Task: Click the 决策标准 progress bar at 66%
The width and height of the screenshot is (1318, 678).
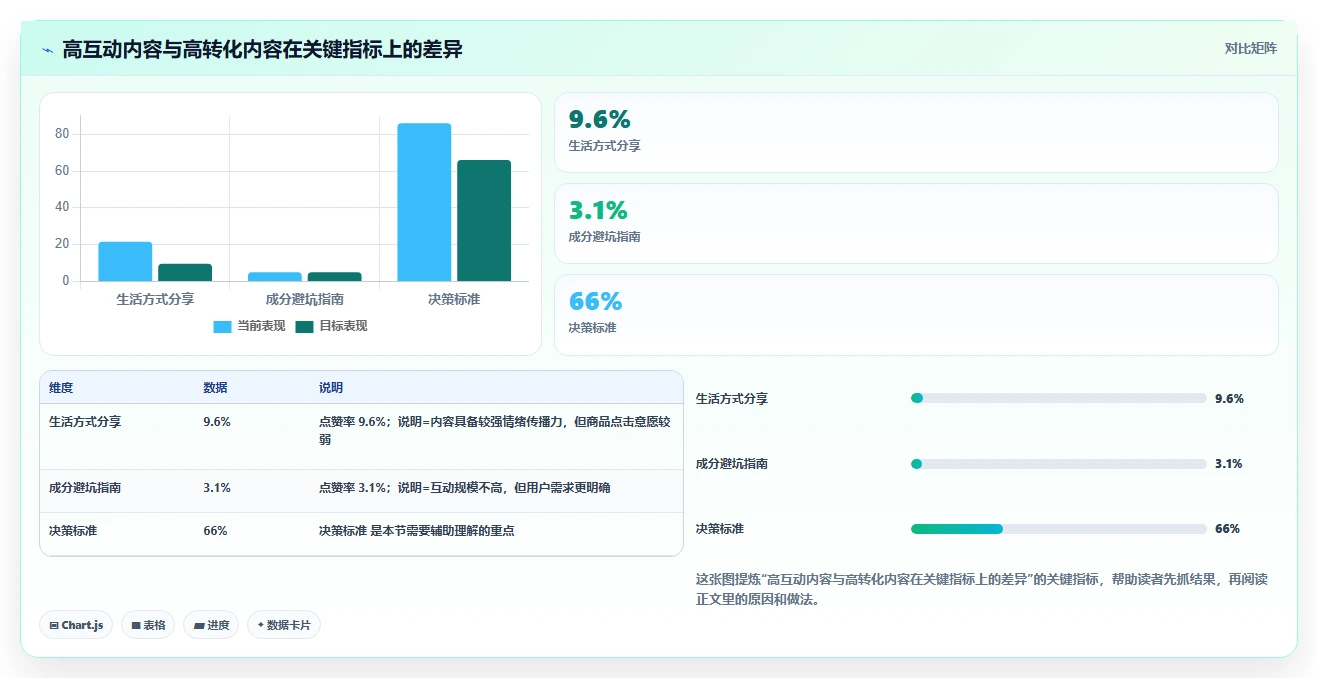Action: pyautogui.click(x=1058, y=529)
